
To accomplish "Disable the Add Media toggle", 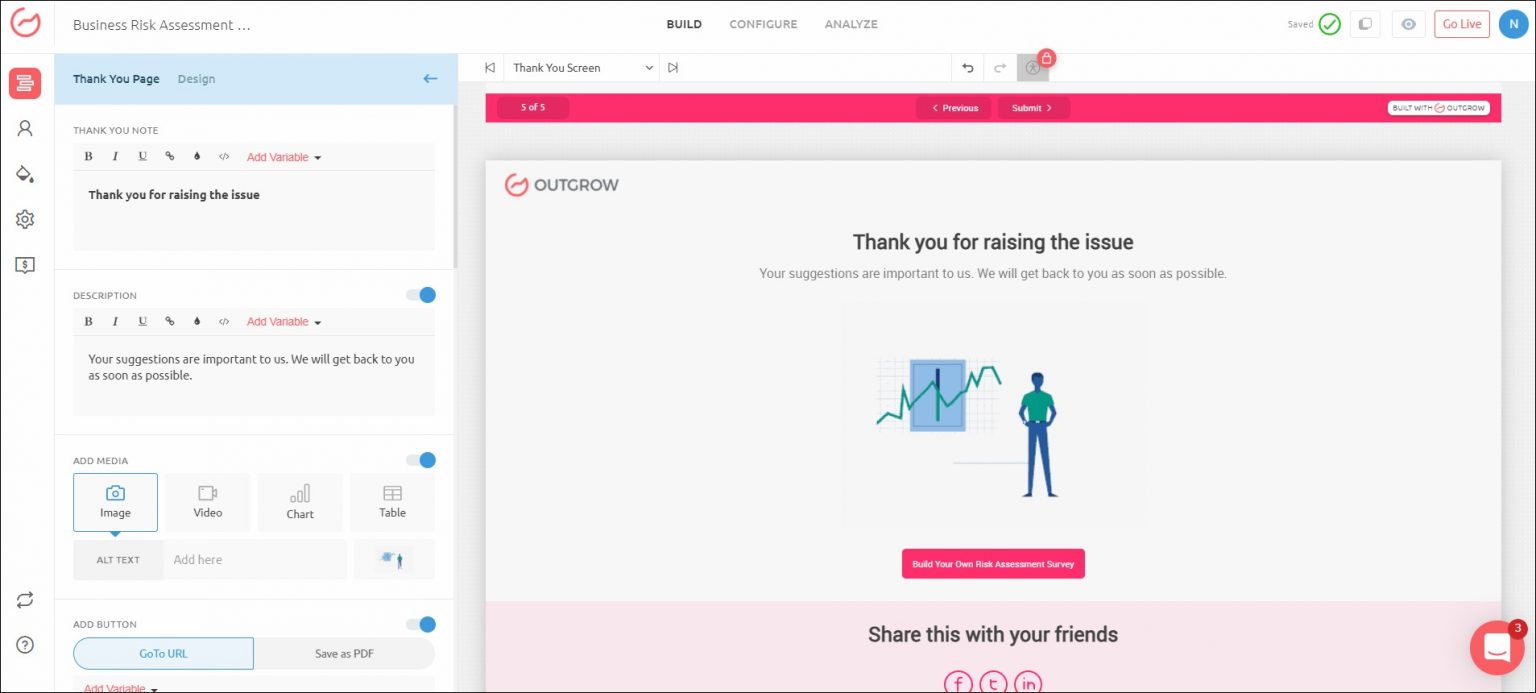I will (x=421, y=460).
